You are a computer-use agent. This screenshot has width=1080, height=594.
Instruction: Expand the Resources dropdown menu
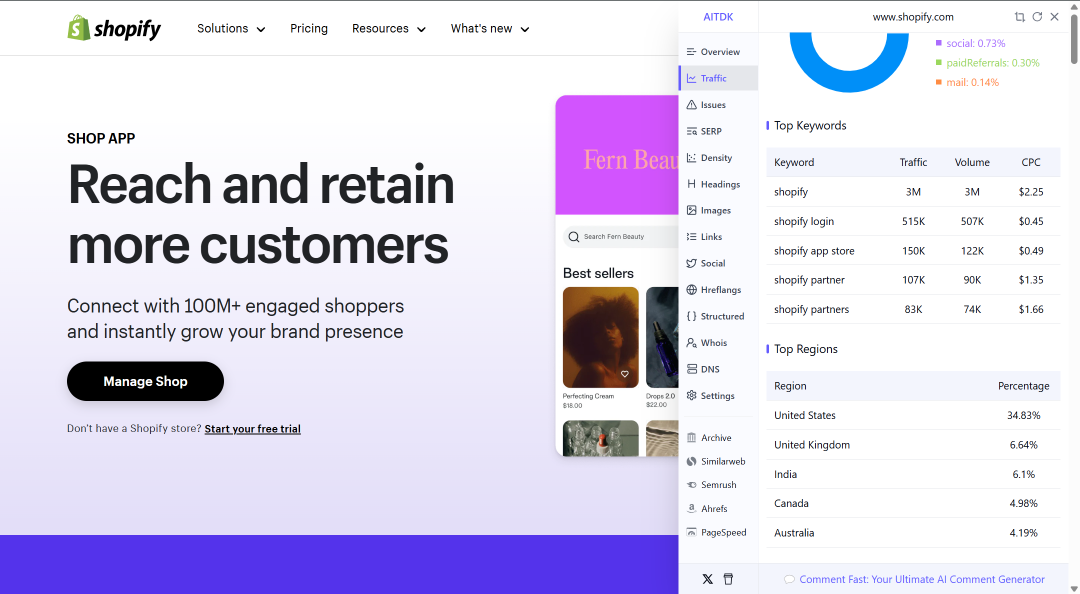(388, 28)
